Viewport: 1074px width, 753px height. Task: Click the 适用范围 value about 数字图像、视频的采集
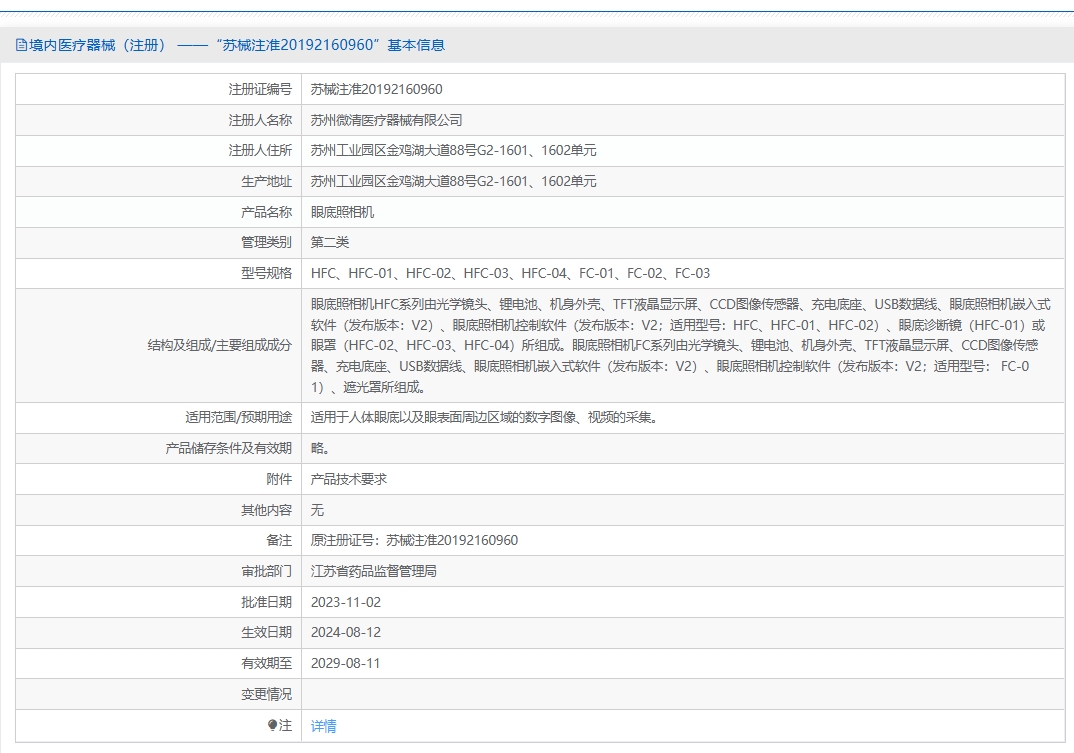point(484,417)
